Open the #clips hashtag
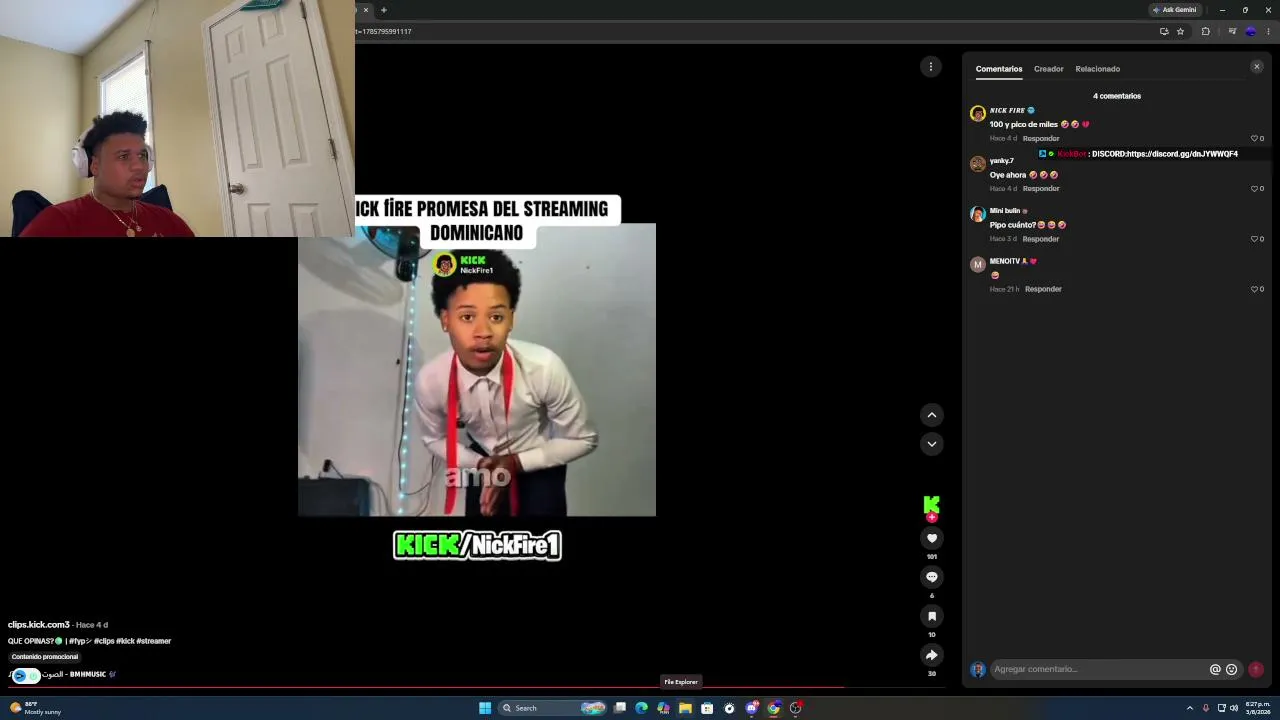 click(104, 641)
